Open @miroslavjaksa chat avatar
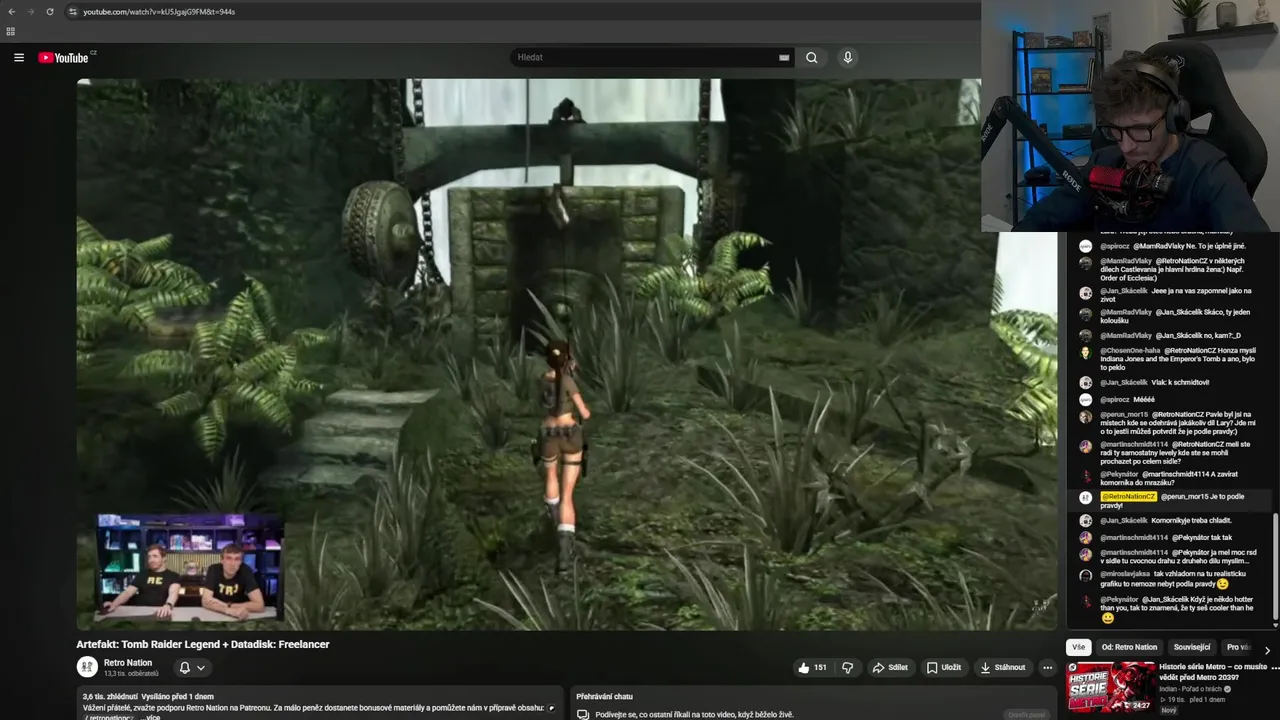This screenshot has width=1280, height=720. pos(1085,576)
